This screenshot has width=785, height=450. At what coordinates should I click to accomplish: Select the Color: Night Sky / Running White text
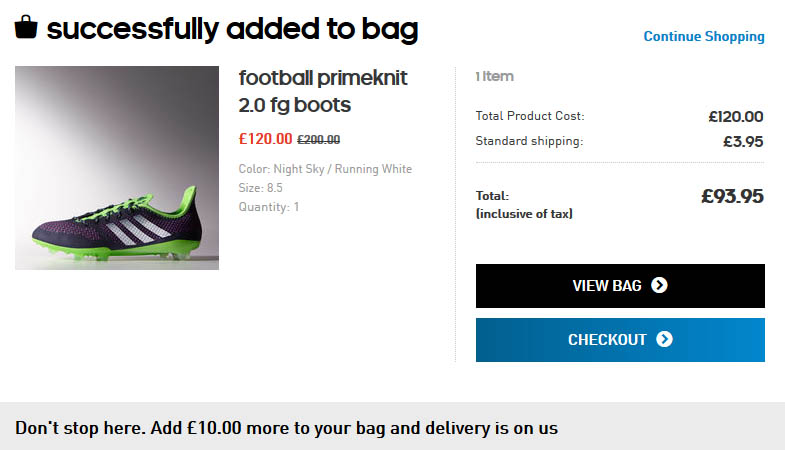click(x=325, y=169)
